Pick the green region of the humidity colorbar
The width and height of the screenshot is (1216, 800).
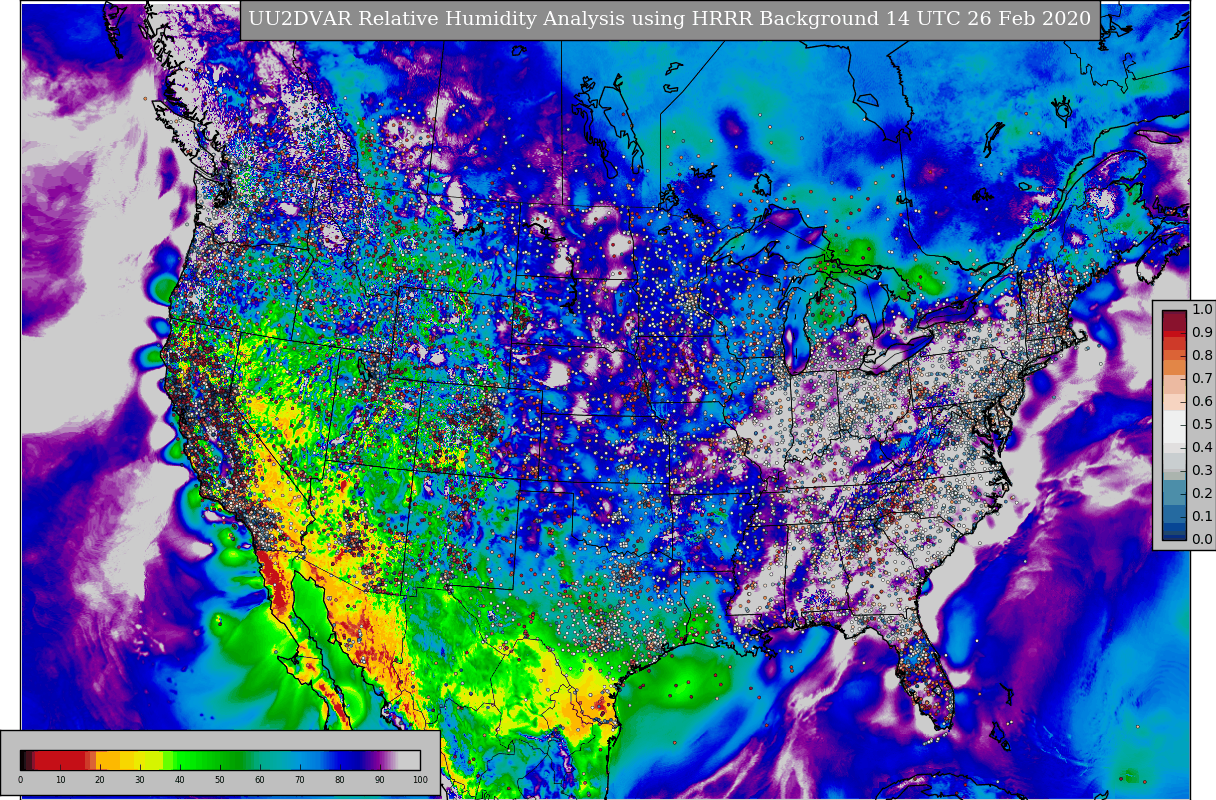pyautogui.click(x=210, y=760)
